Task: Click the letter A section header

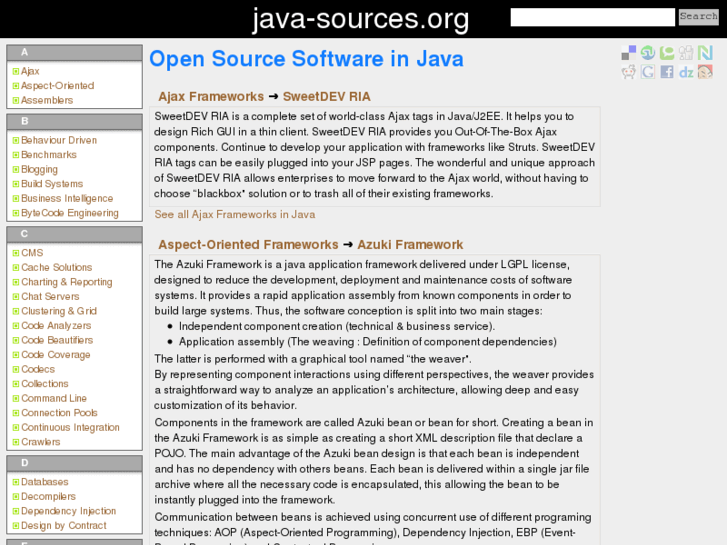Action: pyautogui.click(x=74, y=52)
